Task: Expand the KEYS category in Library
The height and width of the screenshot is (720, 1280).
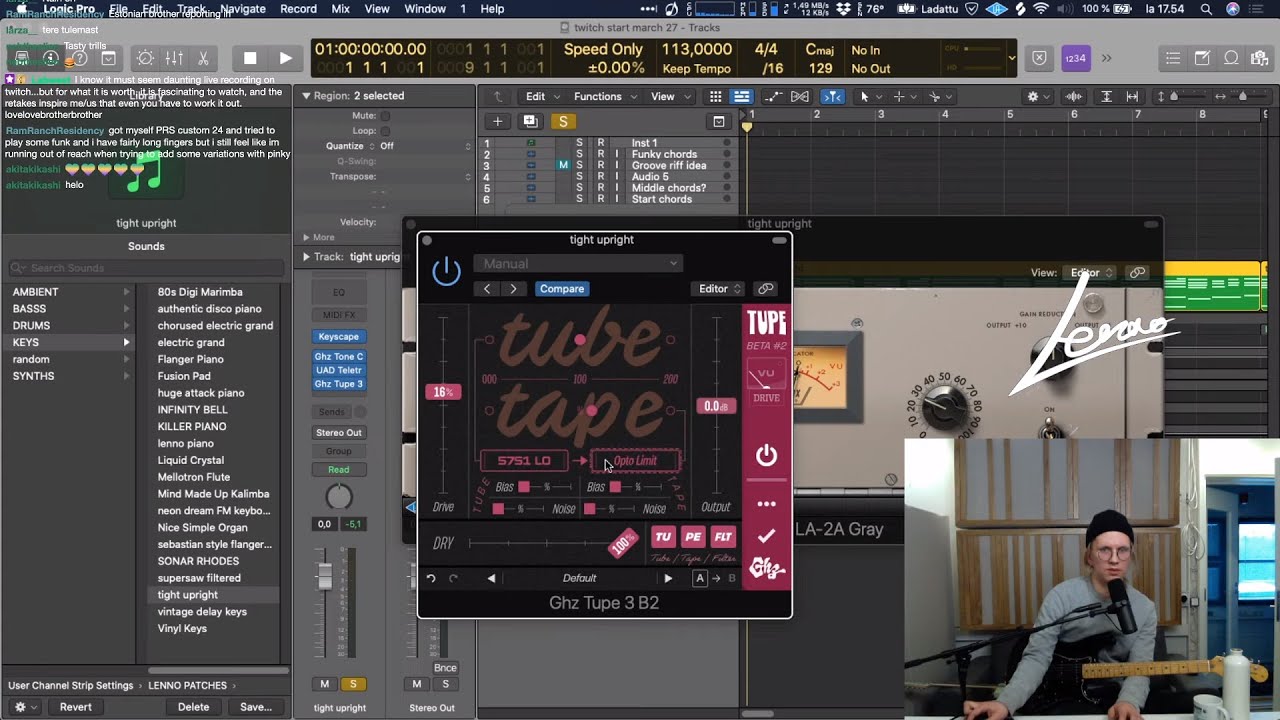Action: coord(126,343)
